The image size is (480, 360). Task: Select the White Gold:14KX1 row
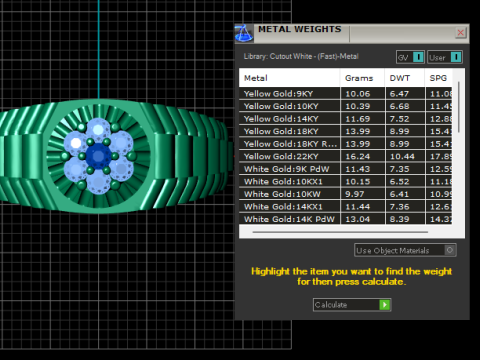[x=346, y=207]
